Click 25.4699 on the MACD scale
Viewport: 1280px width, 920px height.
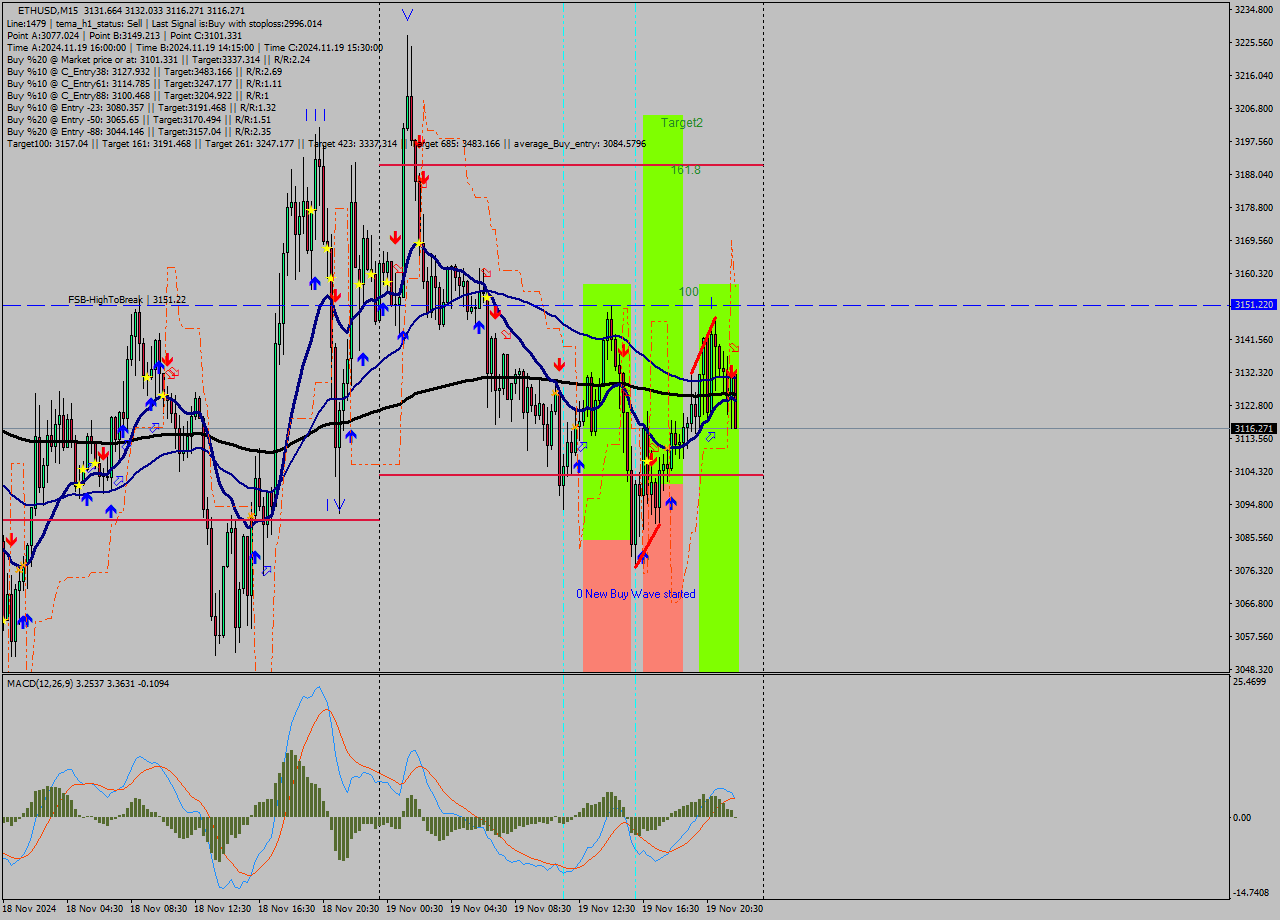point(1250,681)
